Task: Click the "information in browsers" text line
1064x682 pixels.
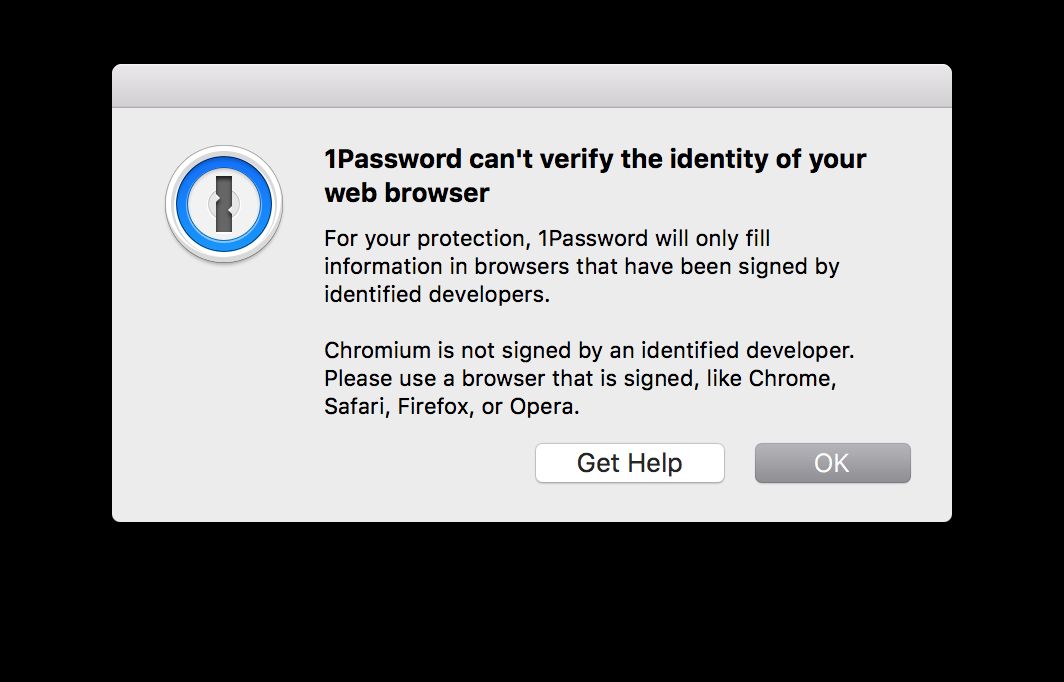Action: point(580,267)
